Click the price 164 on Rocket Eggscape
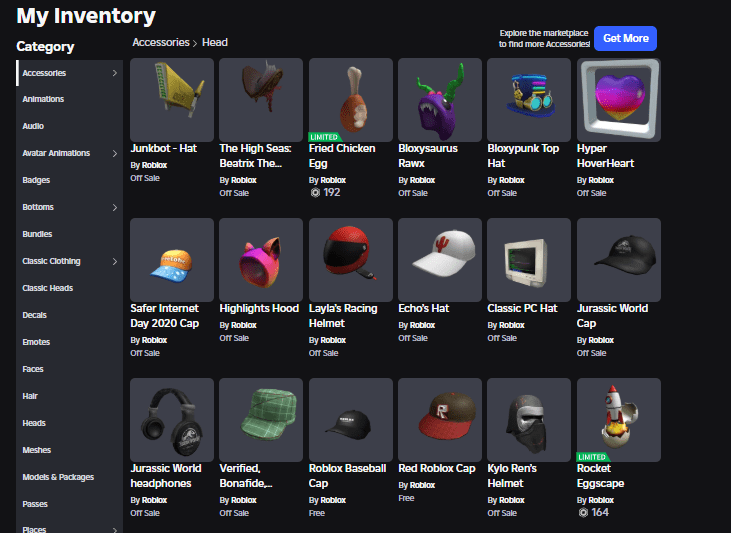Image resolution: width=731 pixels, height=533 pixels. click(x=600, y=512)
